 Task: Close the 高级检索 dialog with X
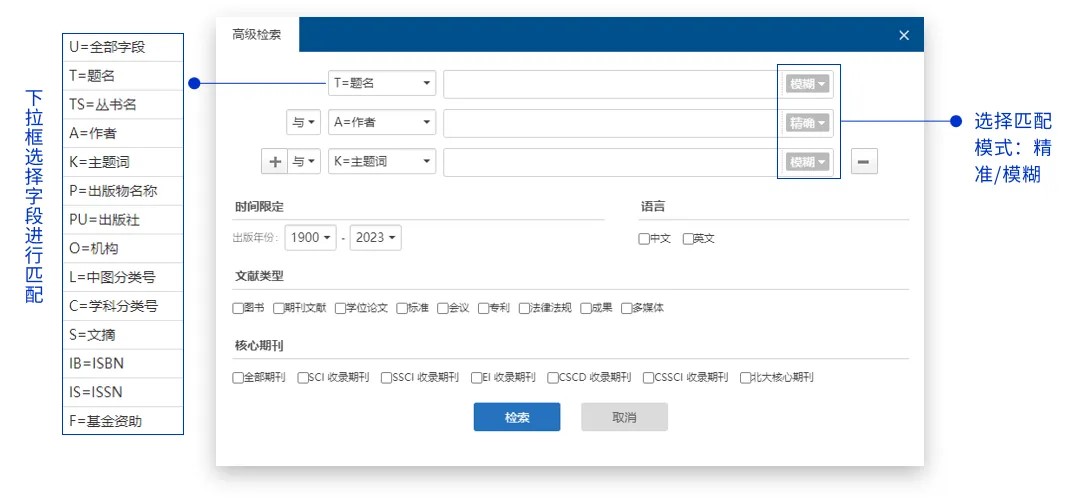pos(904,35)
